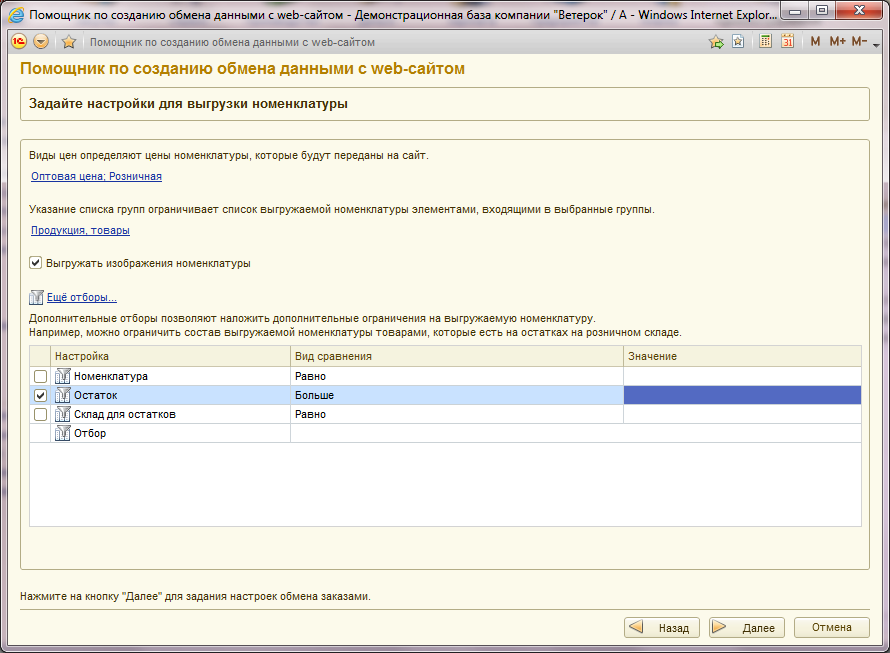890x653 pixels.
Task: Click the highlighted Значение cell for Остаток
Action: [x=742, y=395]
